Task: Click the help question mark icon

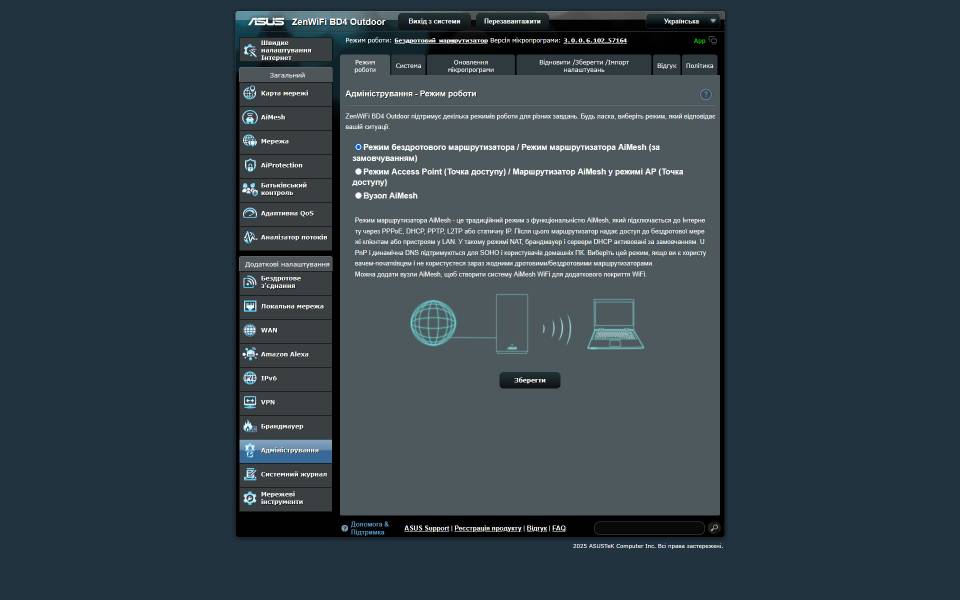Action: (x=705, y=94)
